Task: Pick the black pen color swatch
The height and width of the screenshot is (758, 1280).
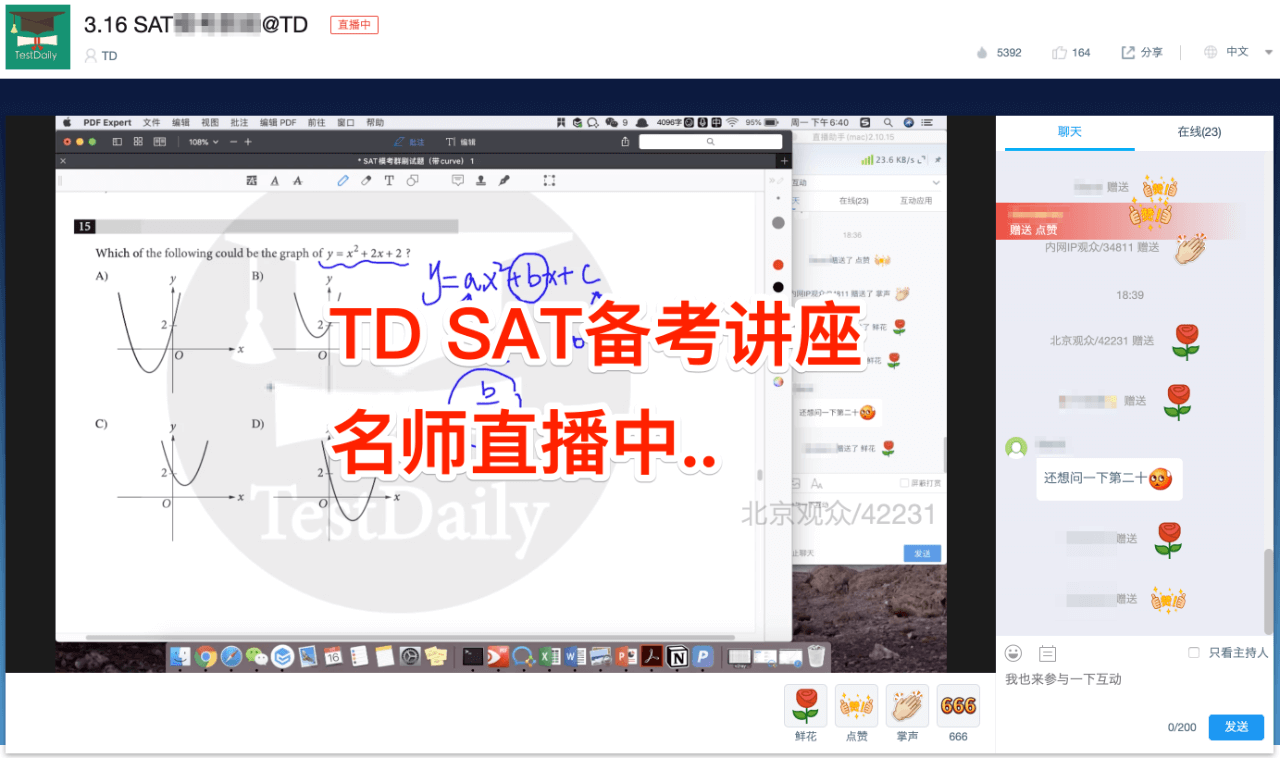Action: tap(778, 287)
